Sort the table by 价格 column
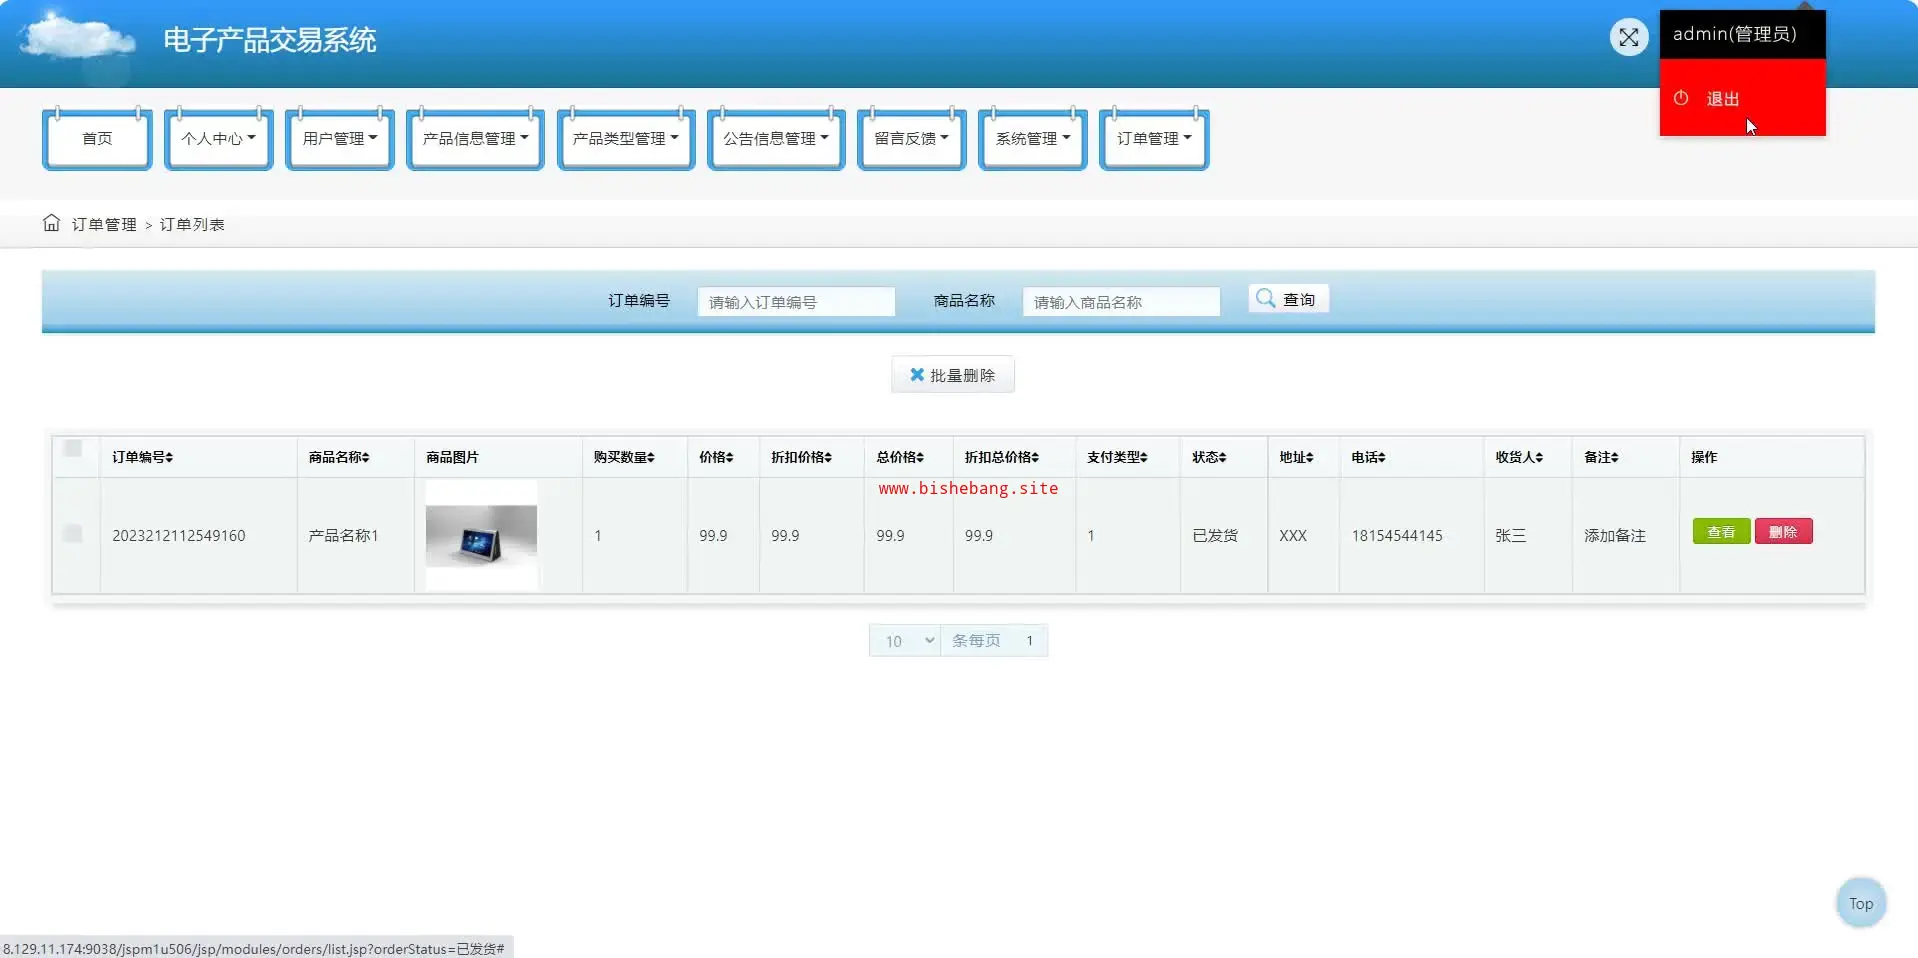This screenshot has width=1918, height=958. click(730, 457)
